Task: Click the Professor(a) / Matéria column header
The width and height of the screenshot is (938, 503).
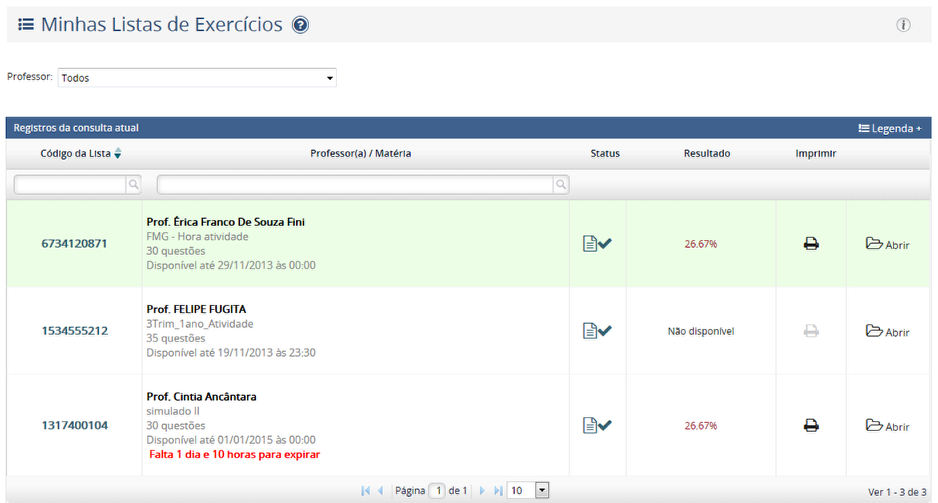Action: pyautogui.click(x=360, y=154)
